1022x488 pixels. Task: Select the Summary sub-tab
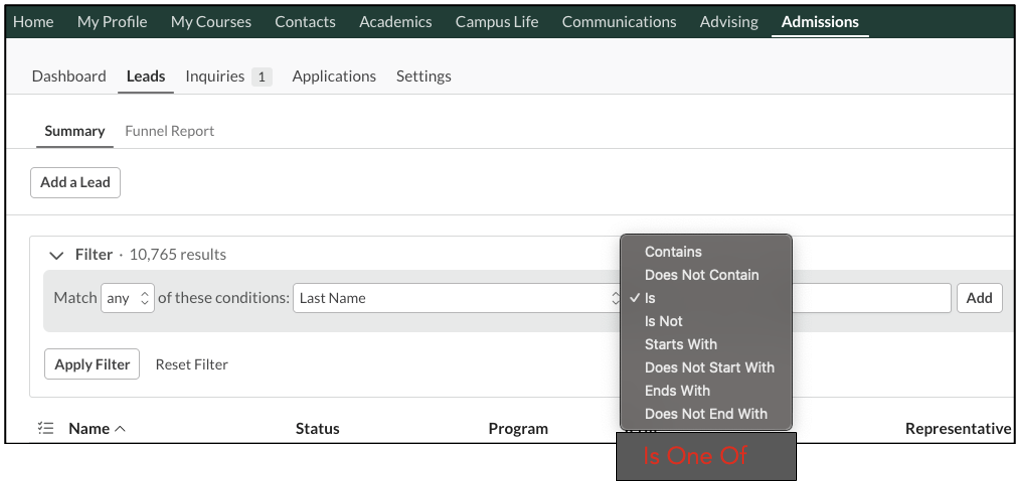click(74, 131)
